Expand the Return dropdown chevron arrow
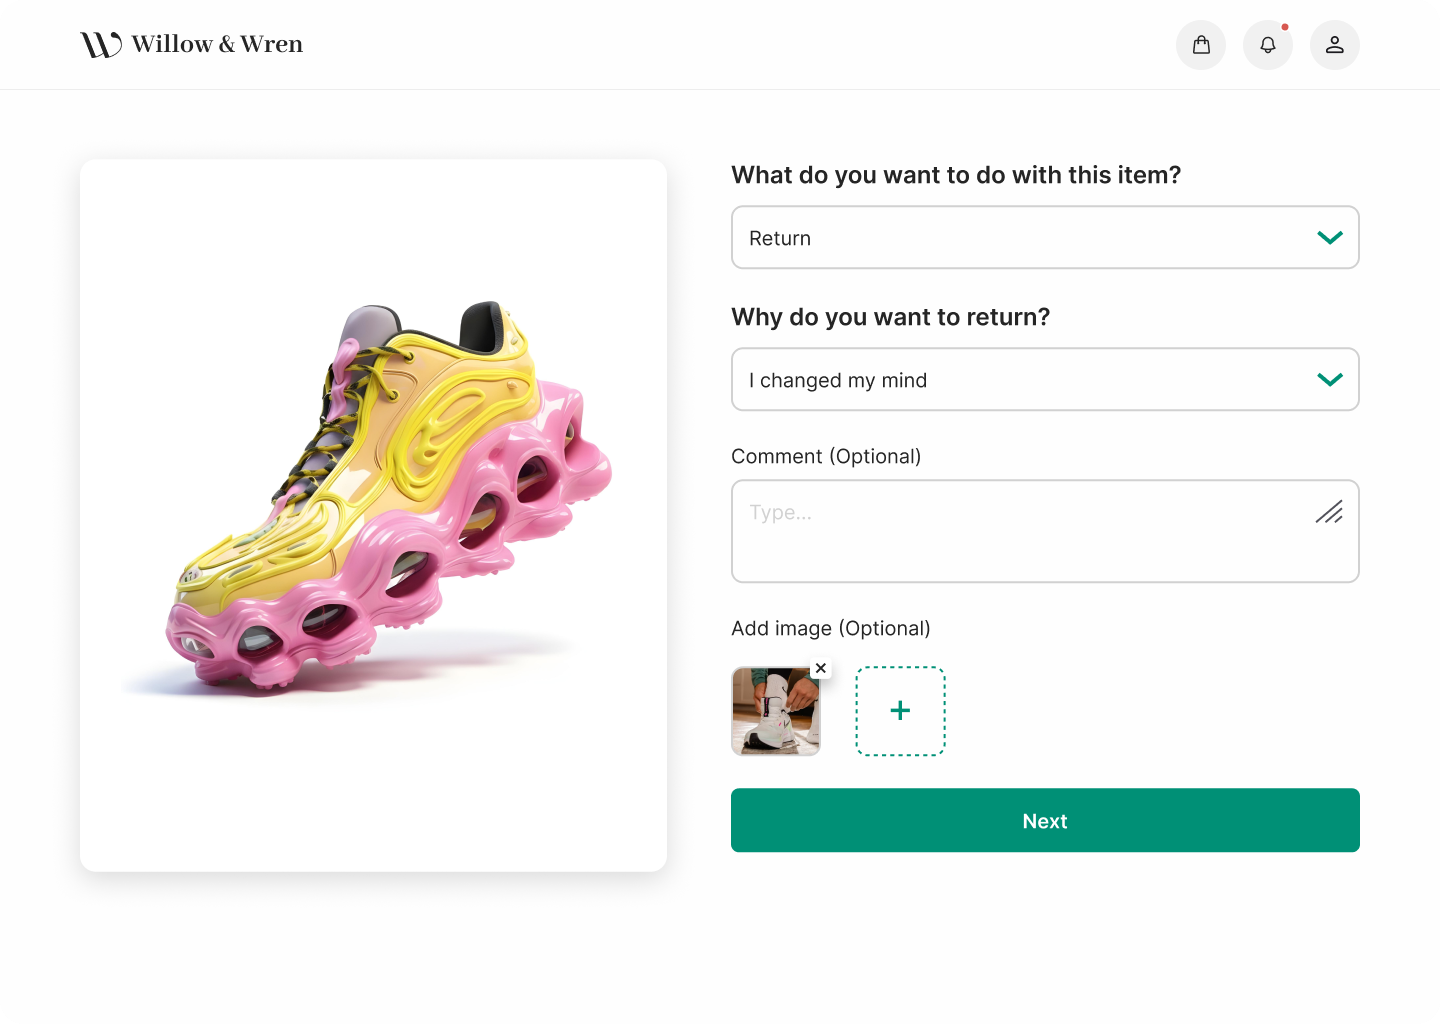Screen dimensions: 1440x1024 pos(1329,238)
